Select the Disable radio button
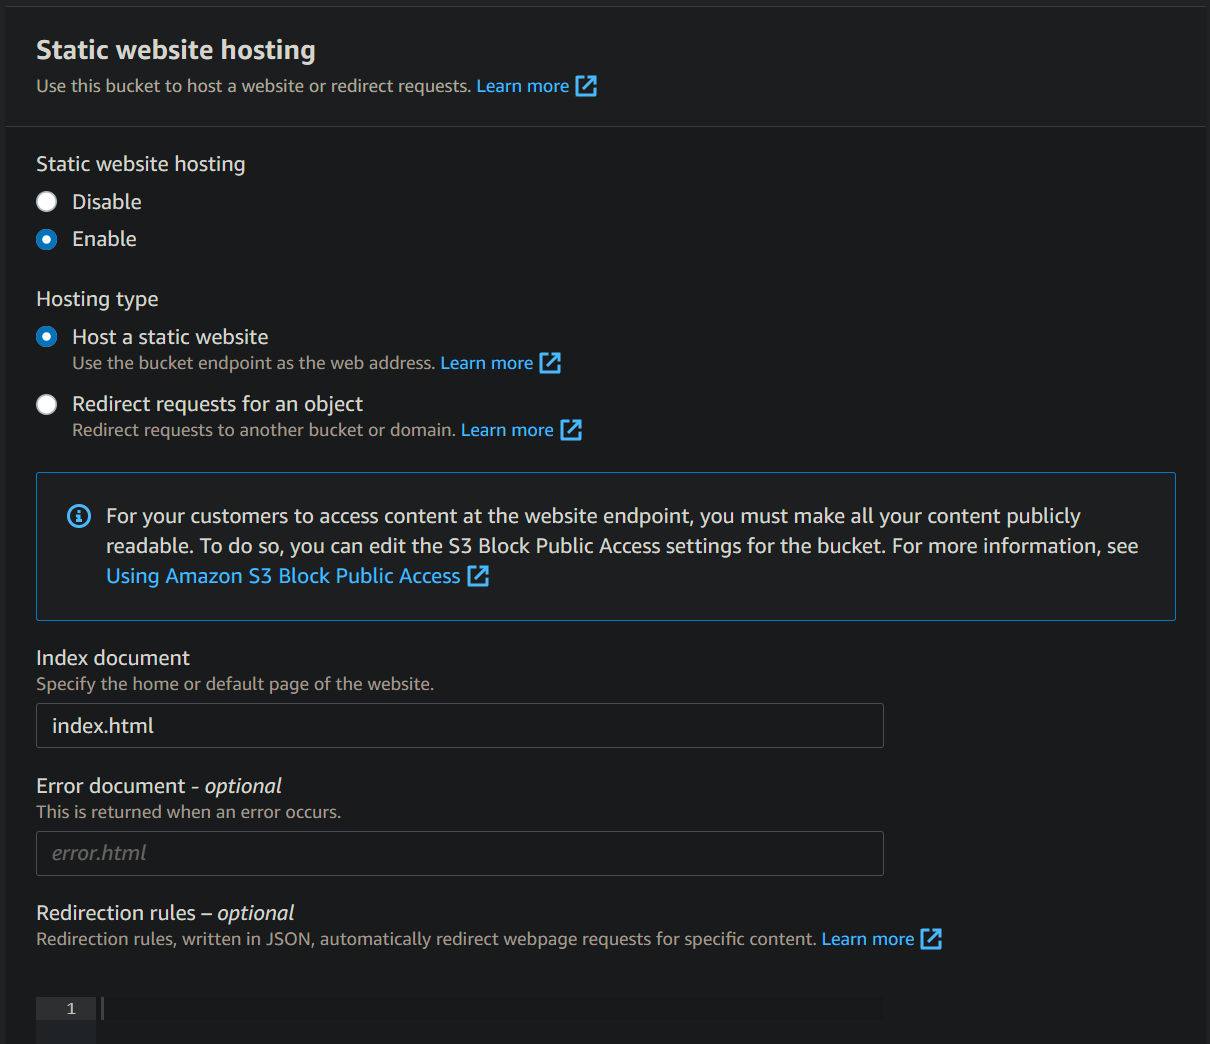This screenshot has width=1210, height=1044. click(x=47, y=202)
